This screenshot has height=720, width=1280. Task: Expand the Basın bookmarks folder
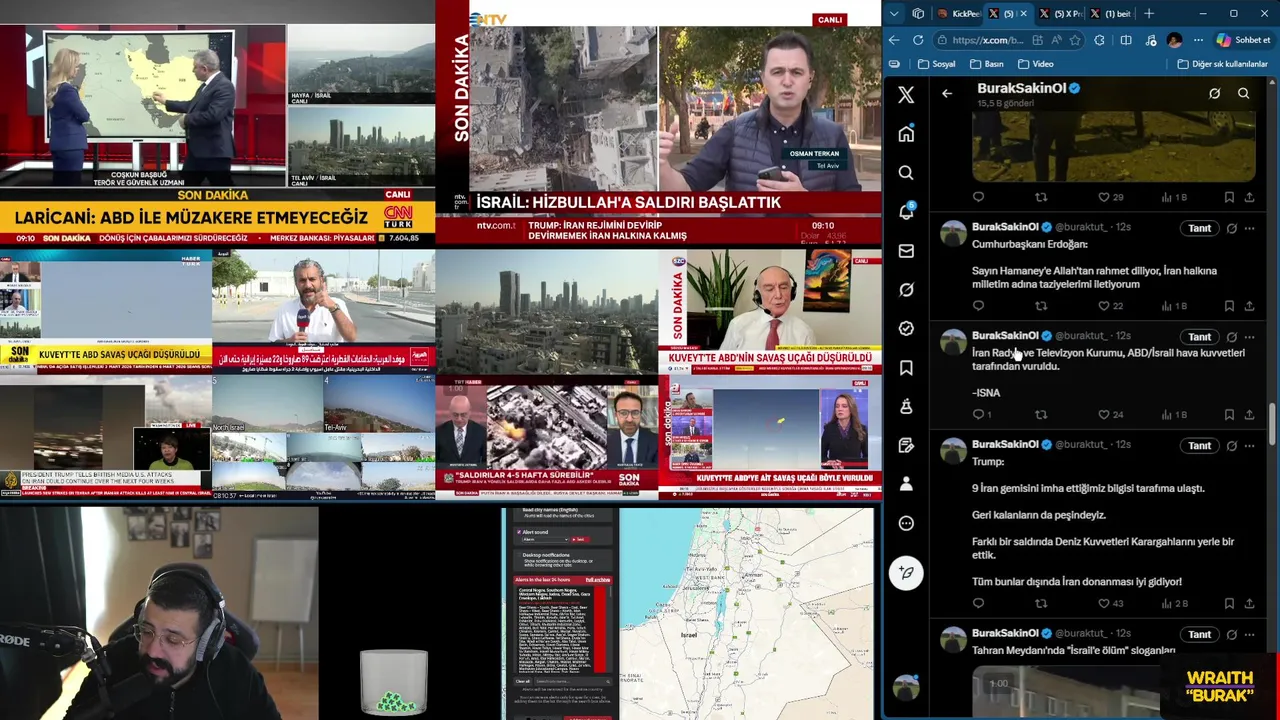[986, 64]
